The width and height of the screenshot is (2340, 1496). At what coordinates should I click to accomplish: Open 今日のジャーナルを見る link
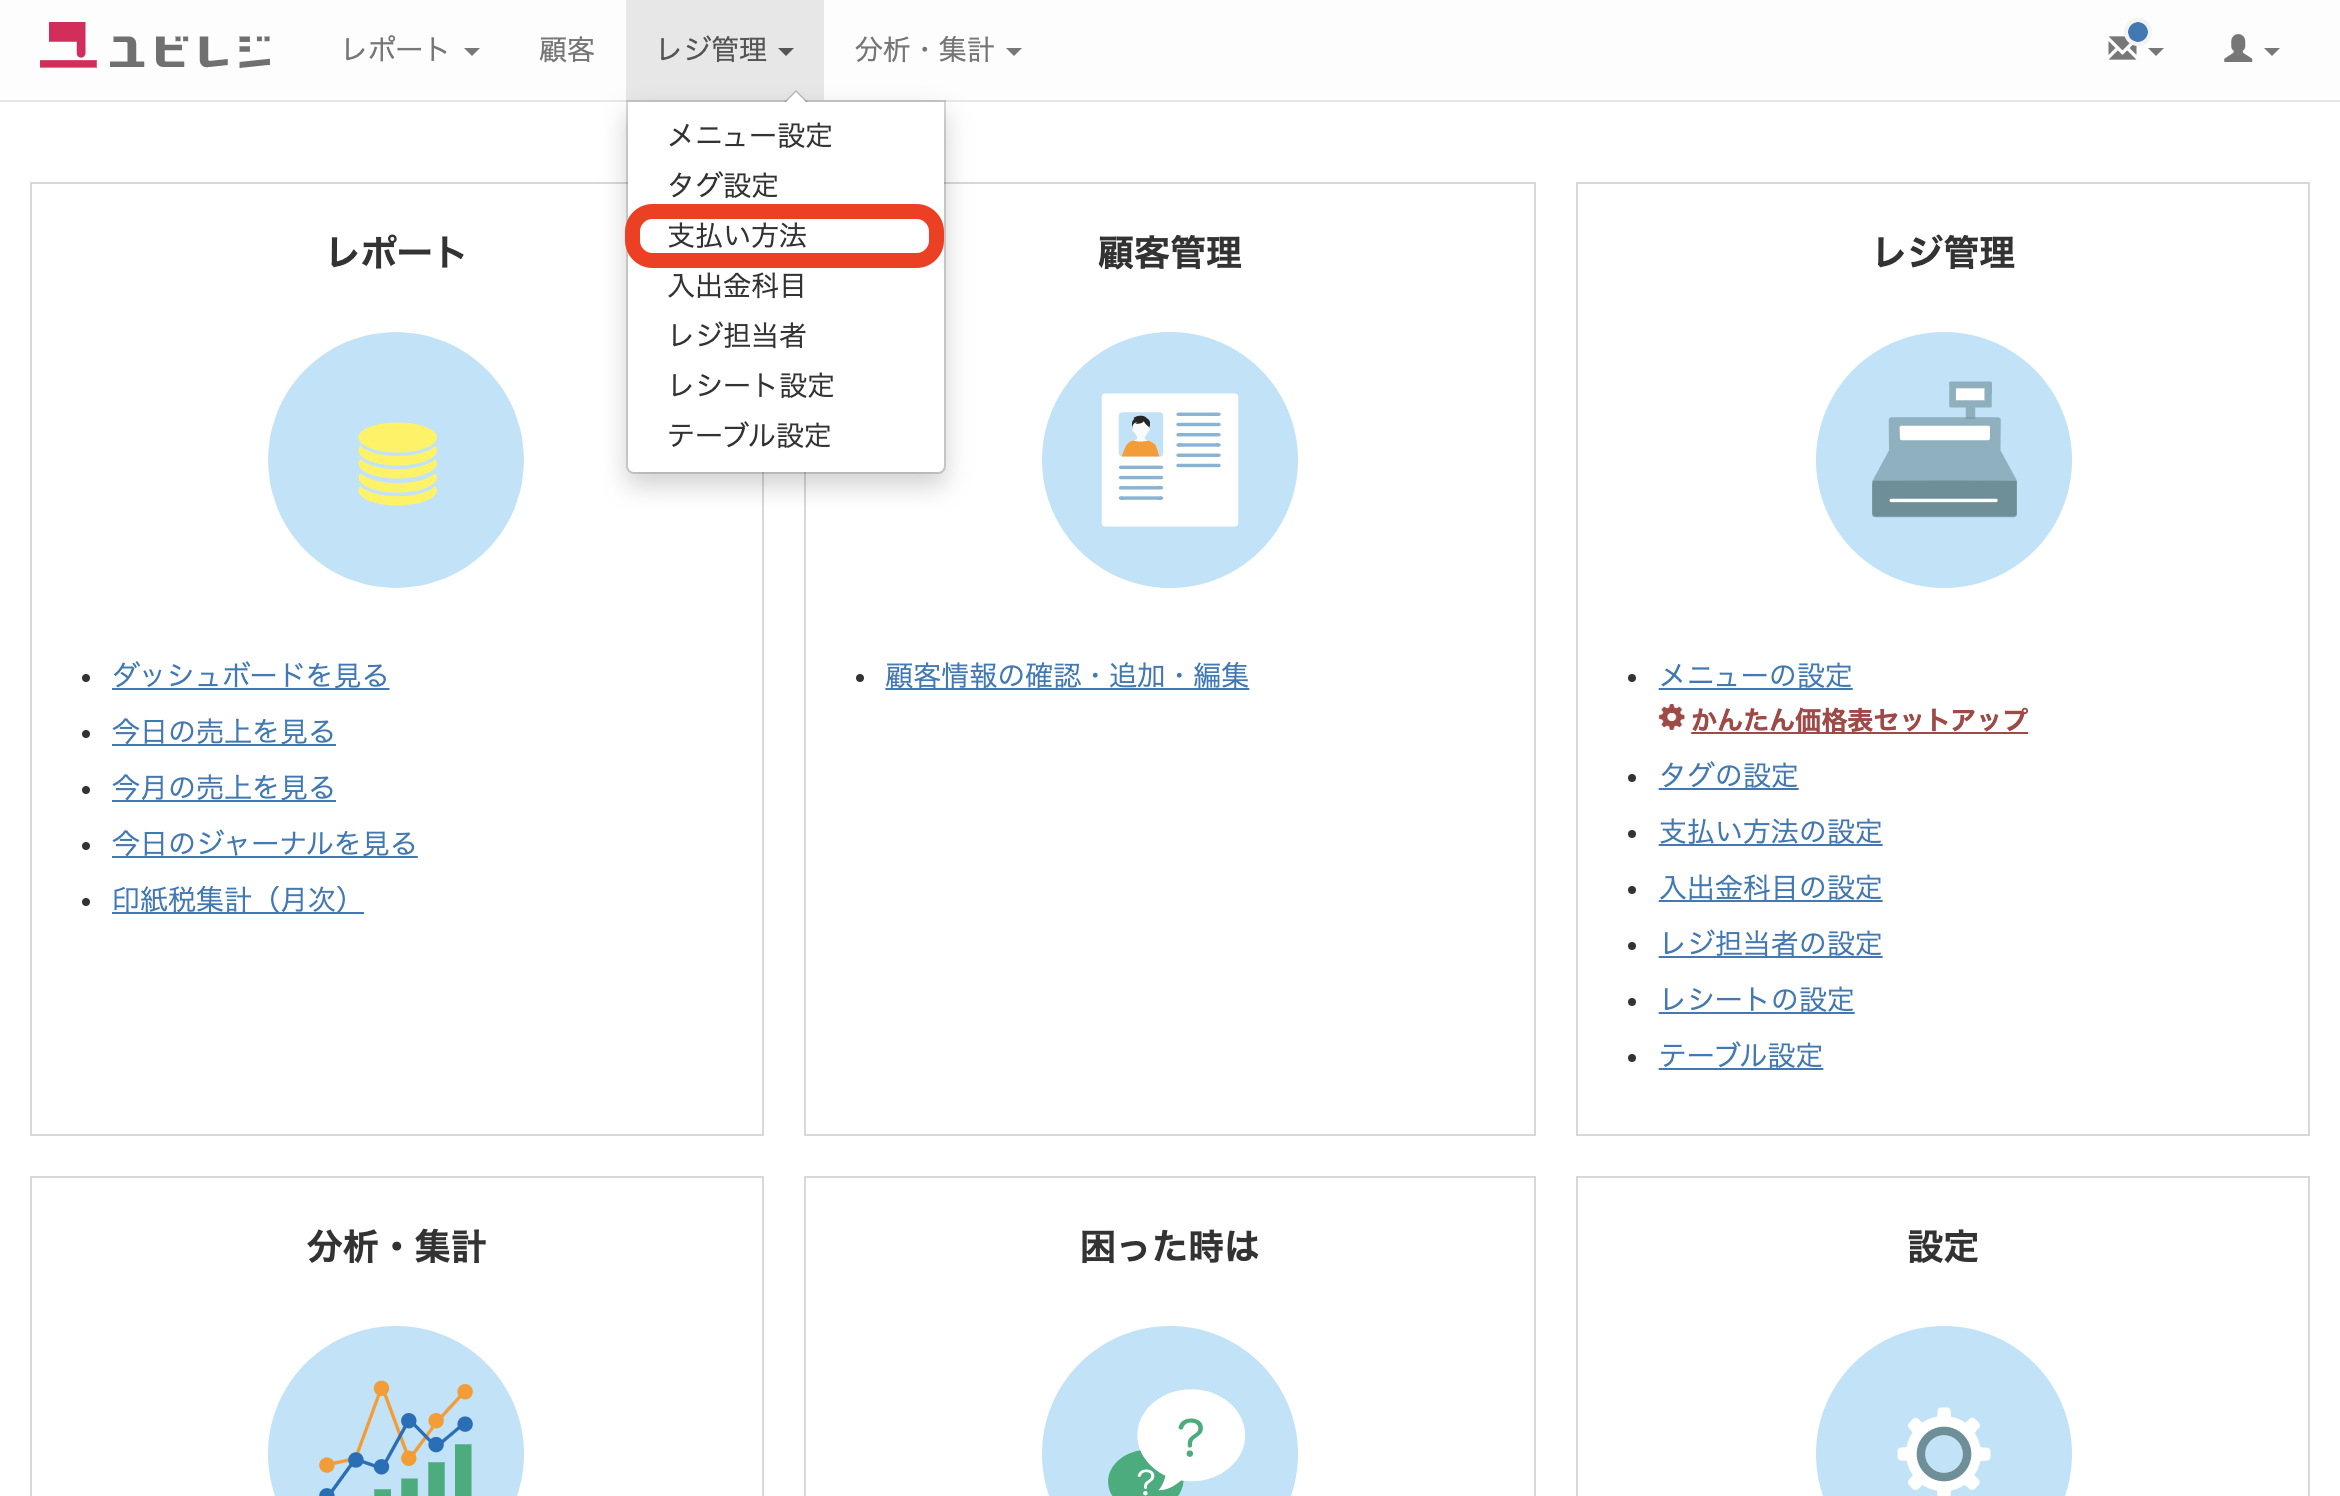point(264,844)
